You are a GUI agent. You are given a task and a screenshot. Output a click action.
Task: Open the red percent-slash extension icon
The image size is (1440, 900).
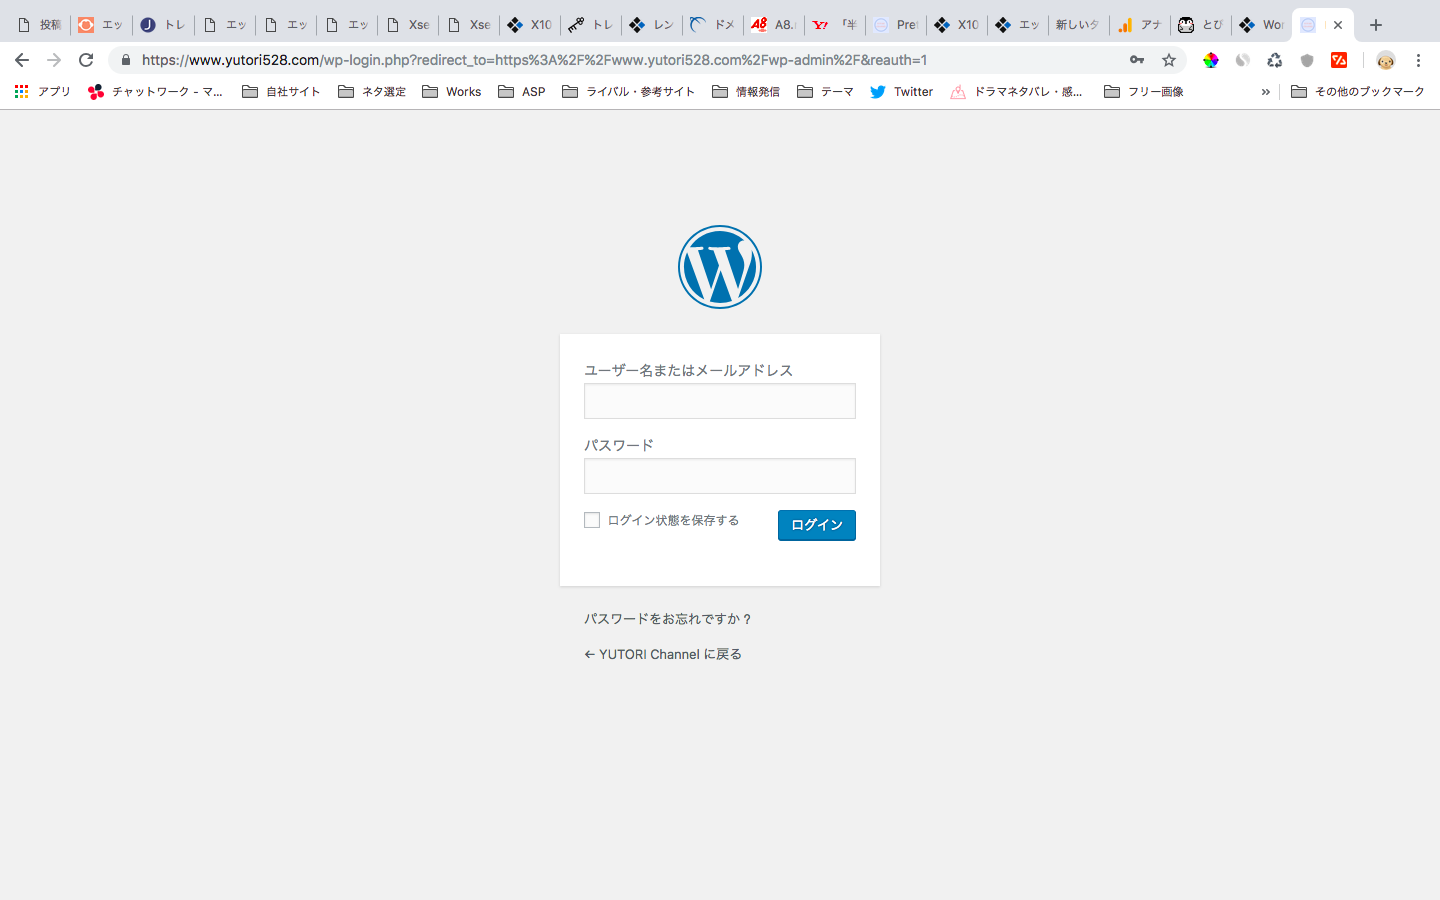1339,60
